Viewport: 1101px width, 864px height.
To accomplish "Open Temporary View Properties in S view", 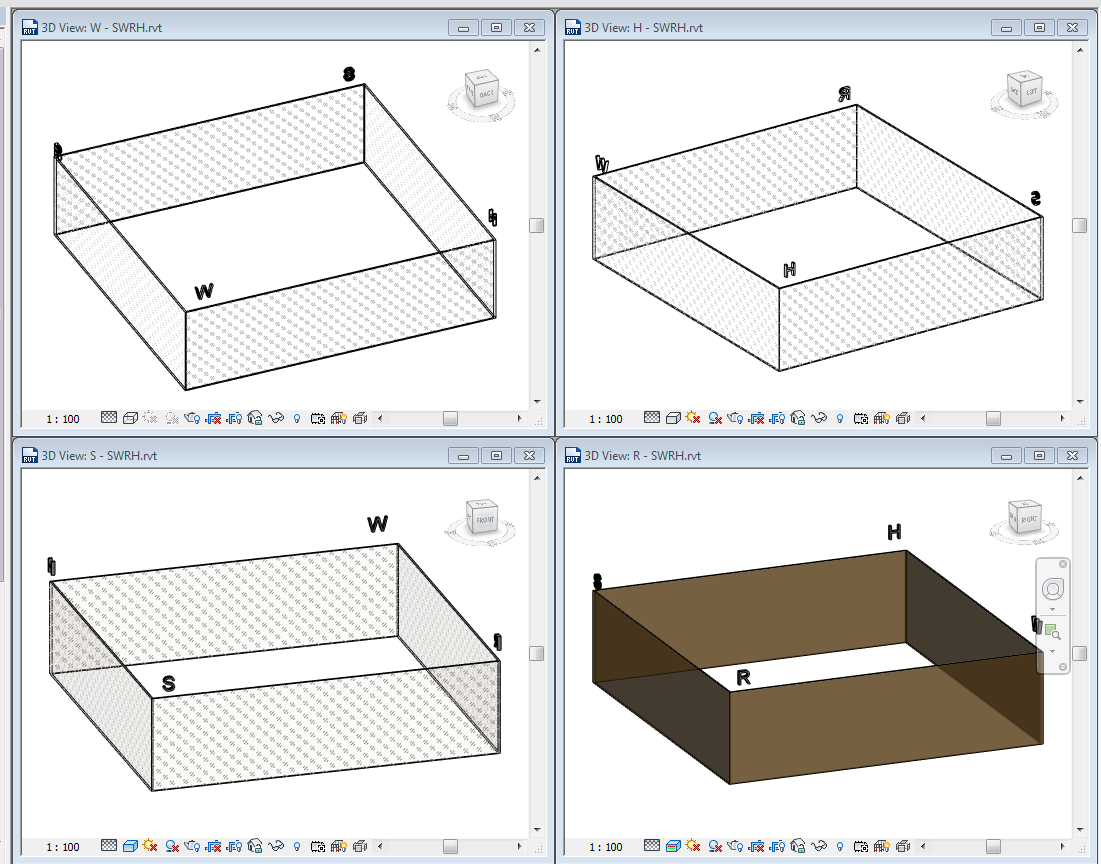I will 317,846.
